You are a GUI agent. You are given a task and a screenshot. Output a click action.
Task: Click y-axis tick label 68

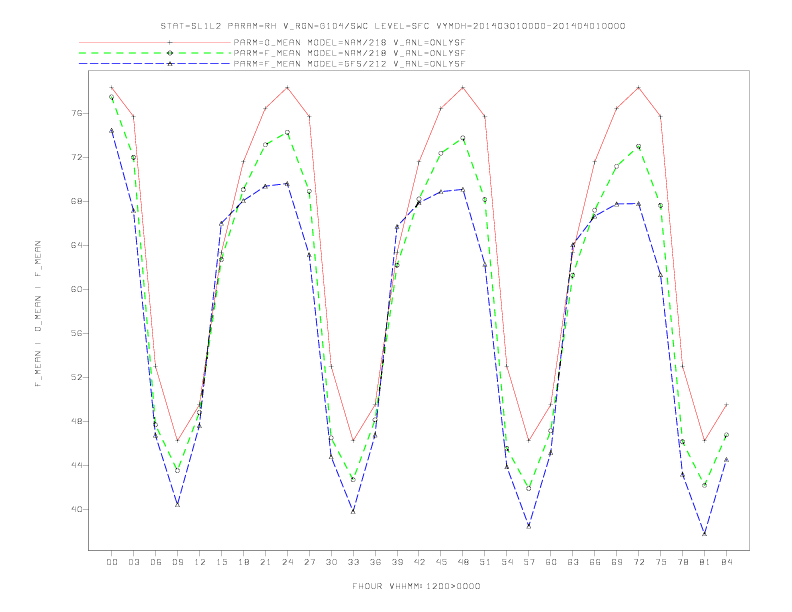click(76, 201)
